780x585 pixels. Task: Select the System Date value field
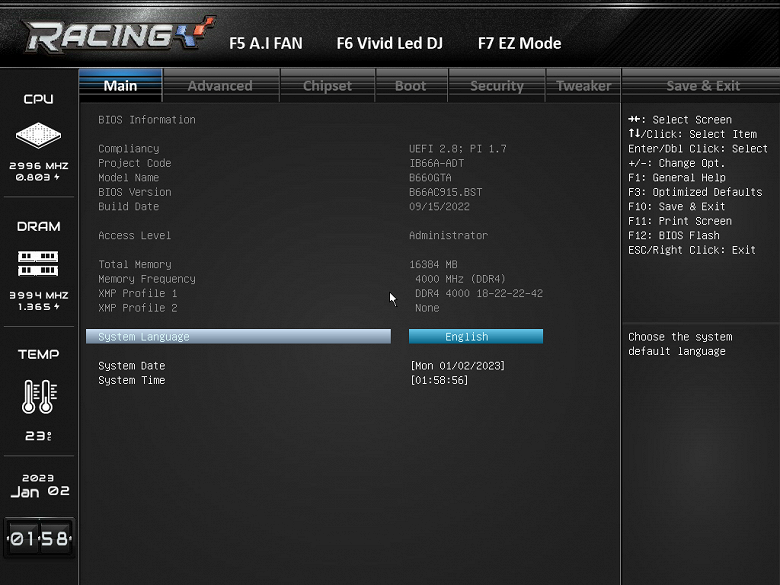[x=458, y=366]
